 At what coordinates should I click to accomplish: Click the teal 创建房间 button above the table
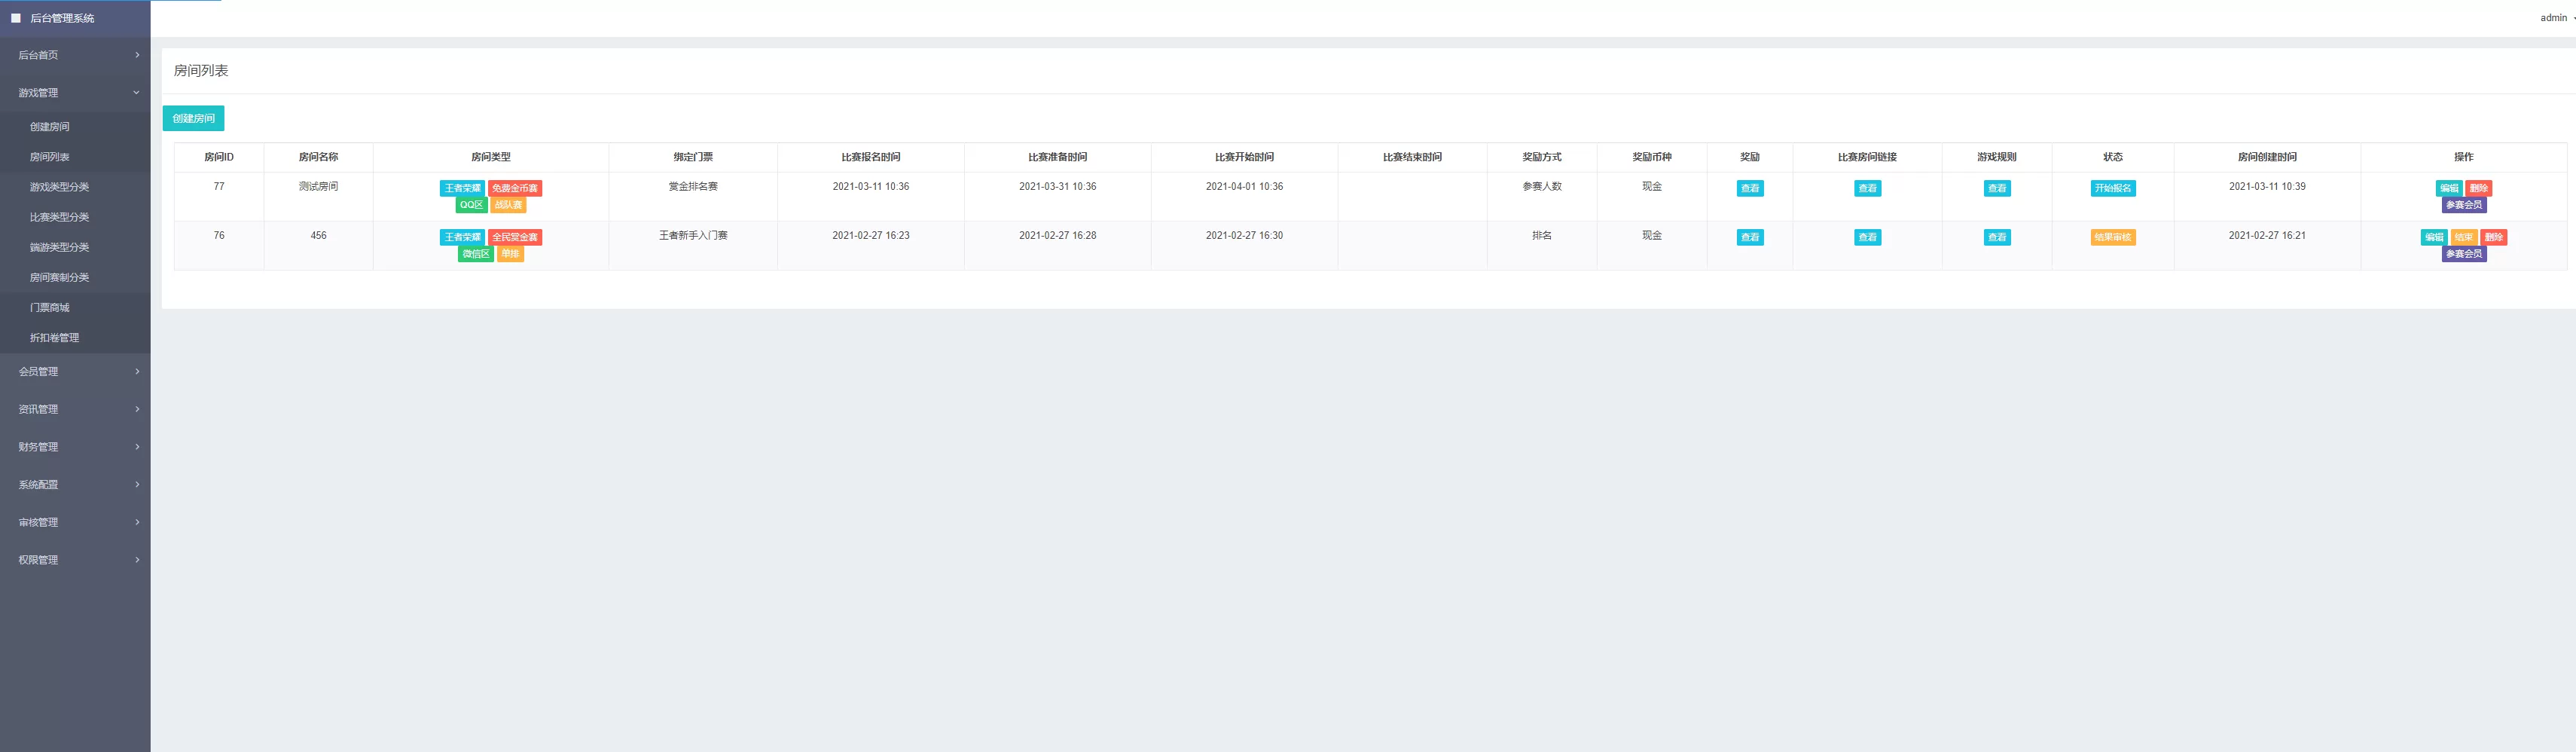193,118
